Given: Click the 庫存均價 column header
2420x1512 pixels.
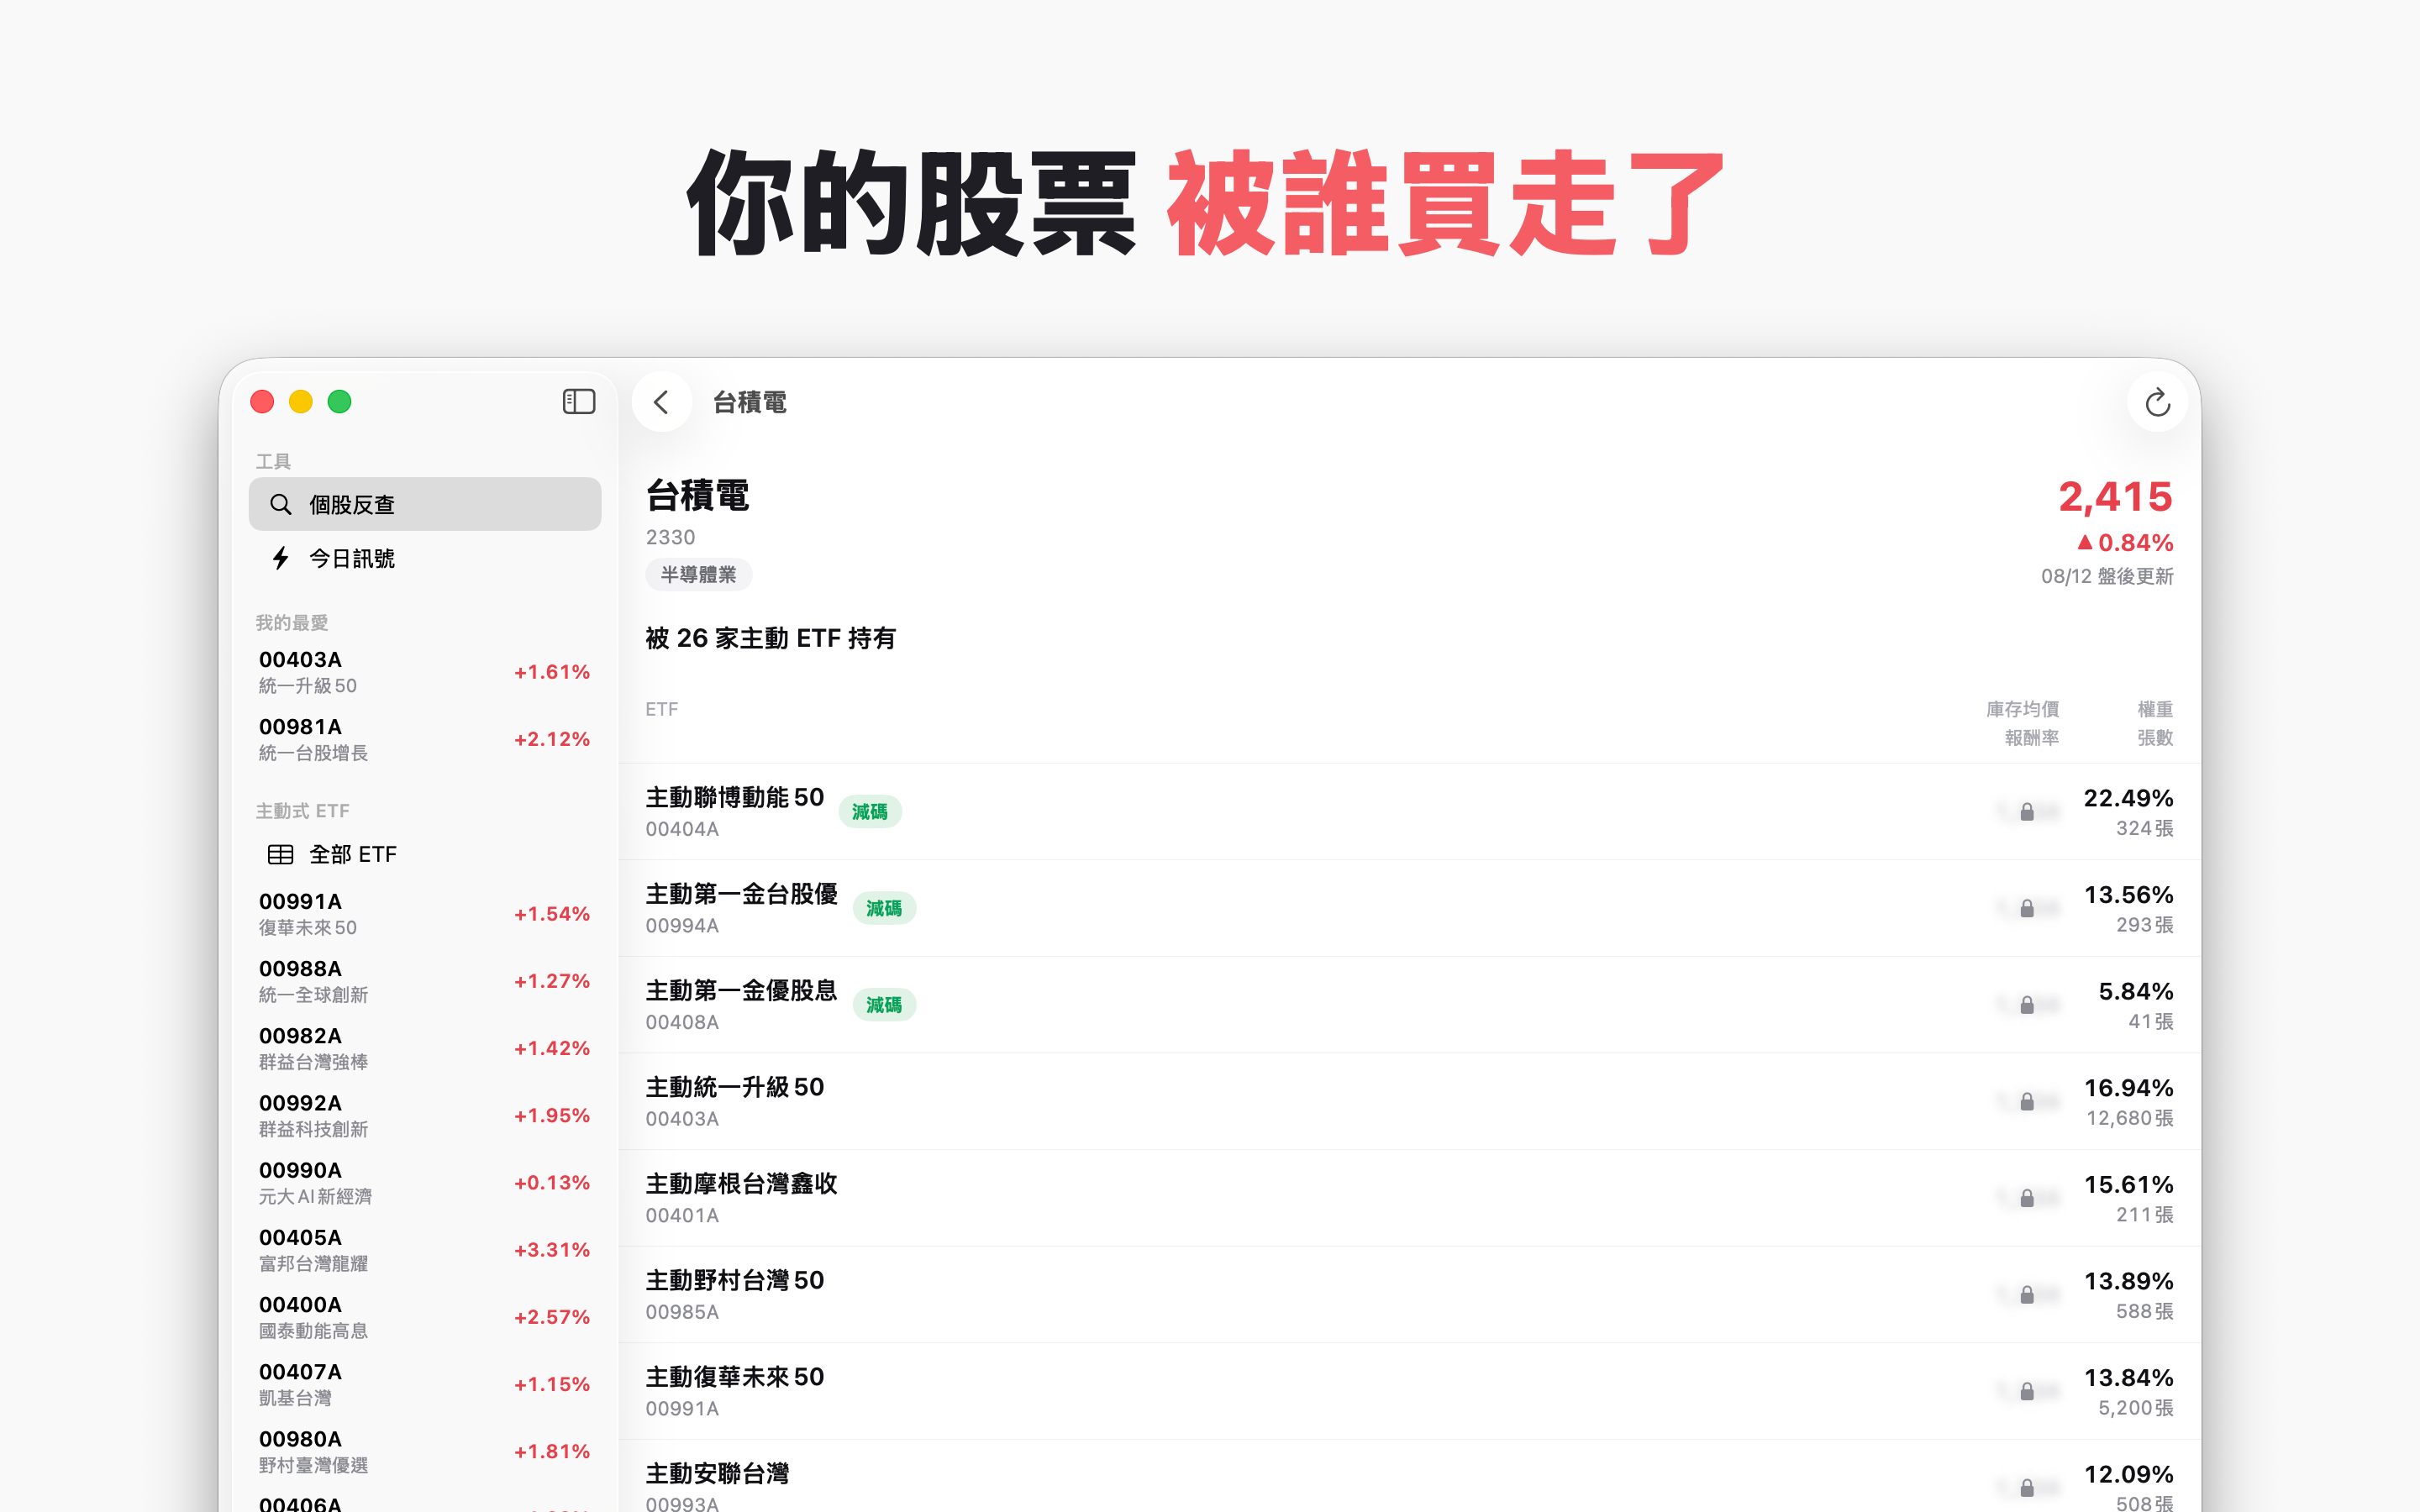Looking at the screenshot, I should 2022,709.
